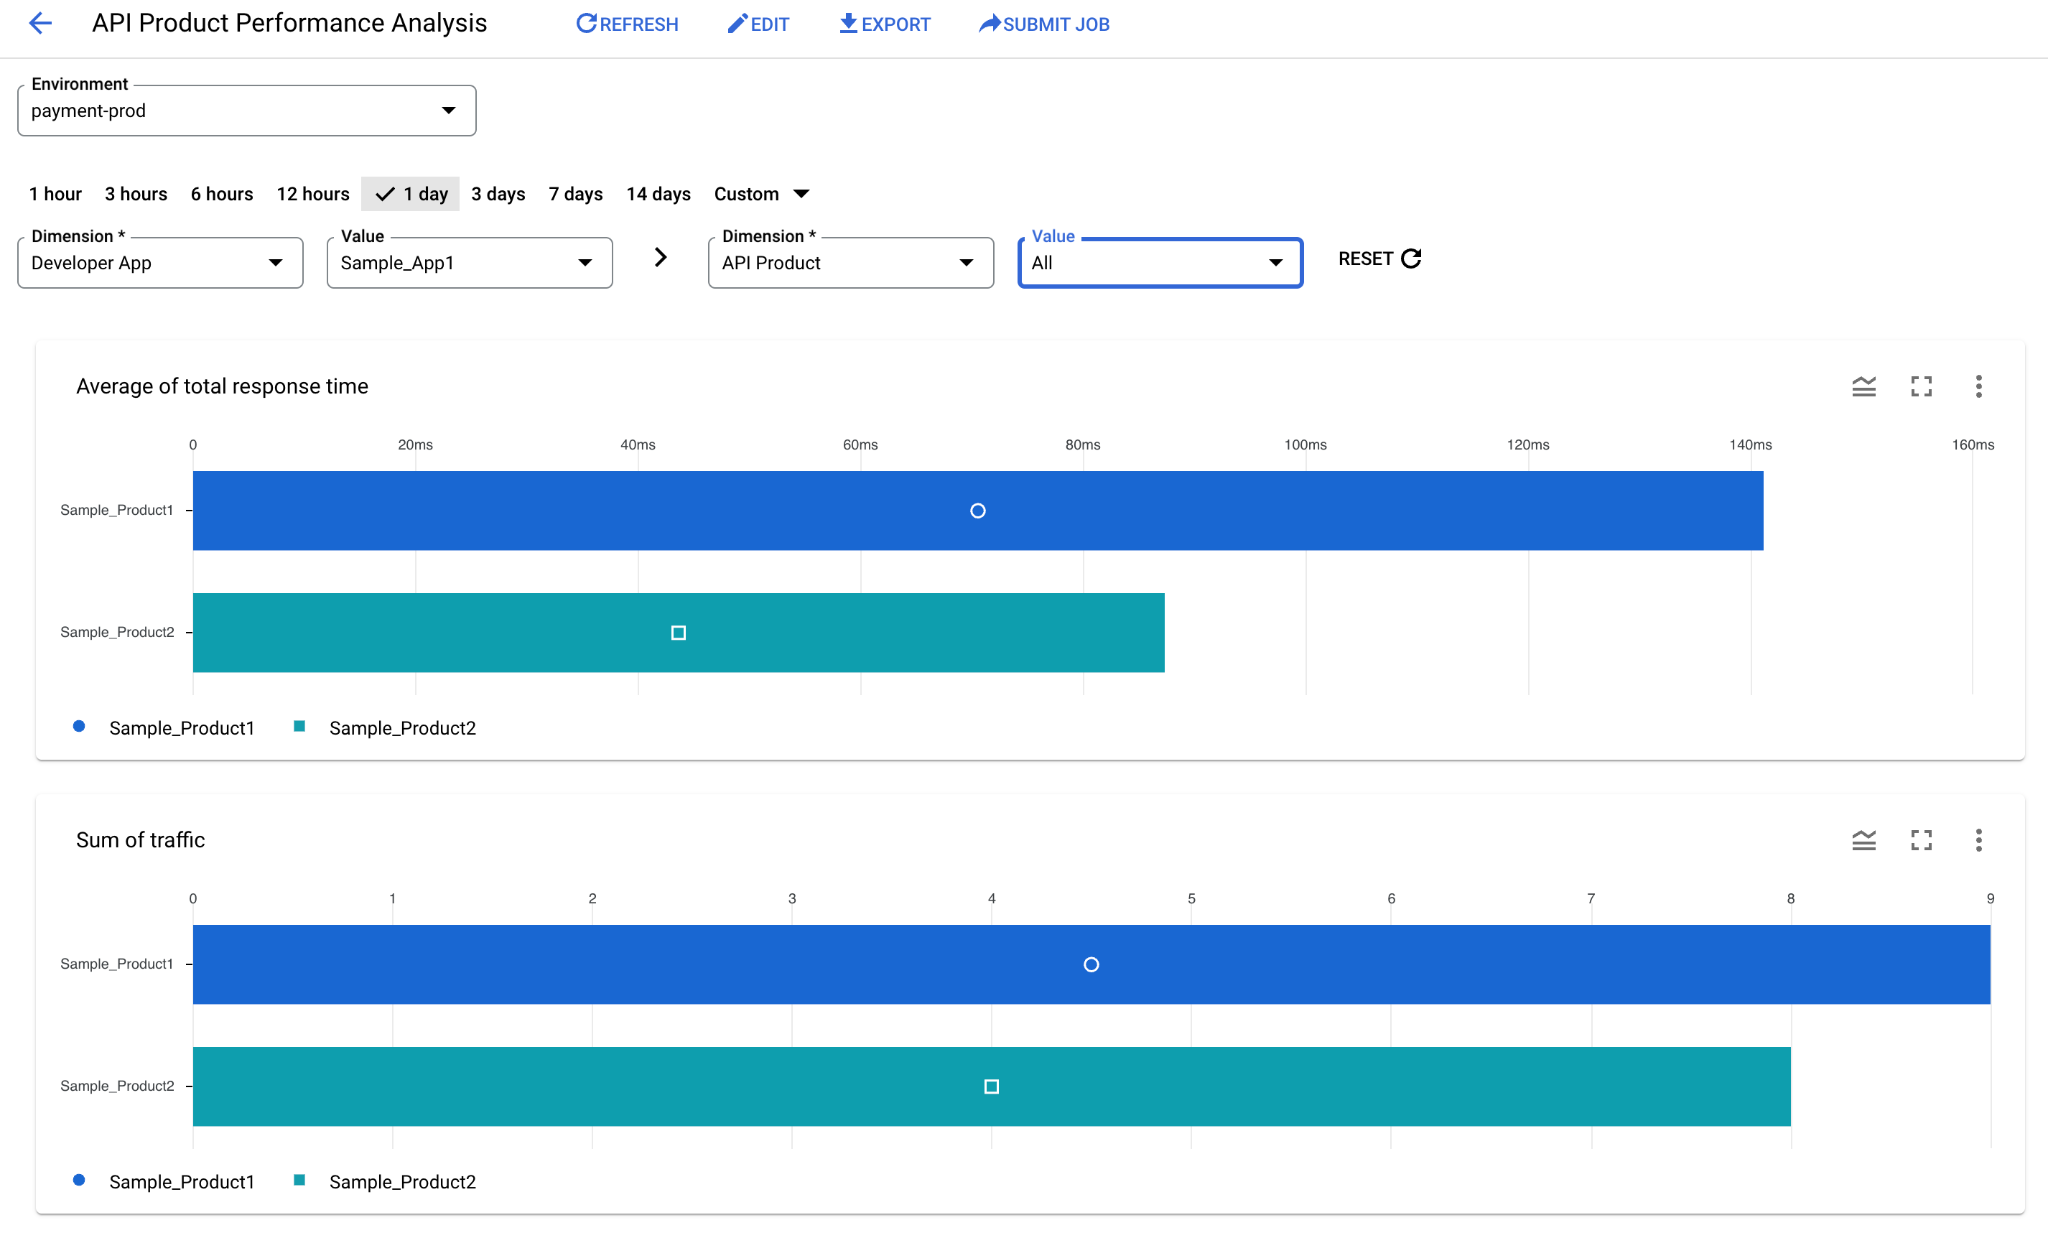Click the Sample_Product2 response time bar
The height and width of the screenshot is (1238, 2048).
tap(679, 633)
